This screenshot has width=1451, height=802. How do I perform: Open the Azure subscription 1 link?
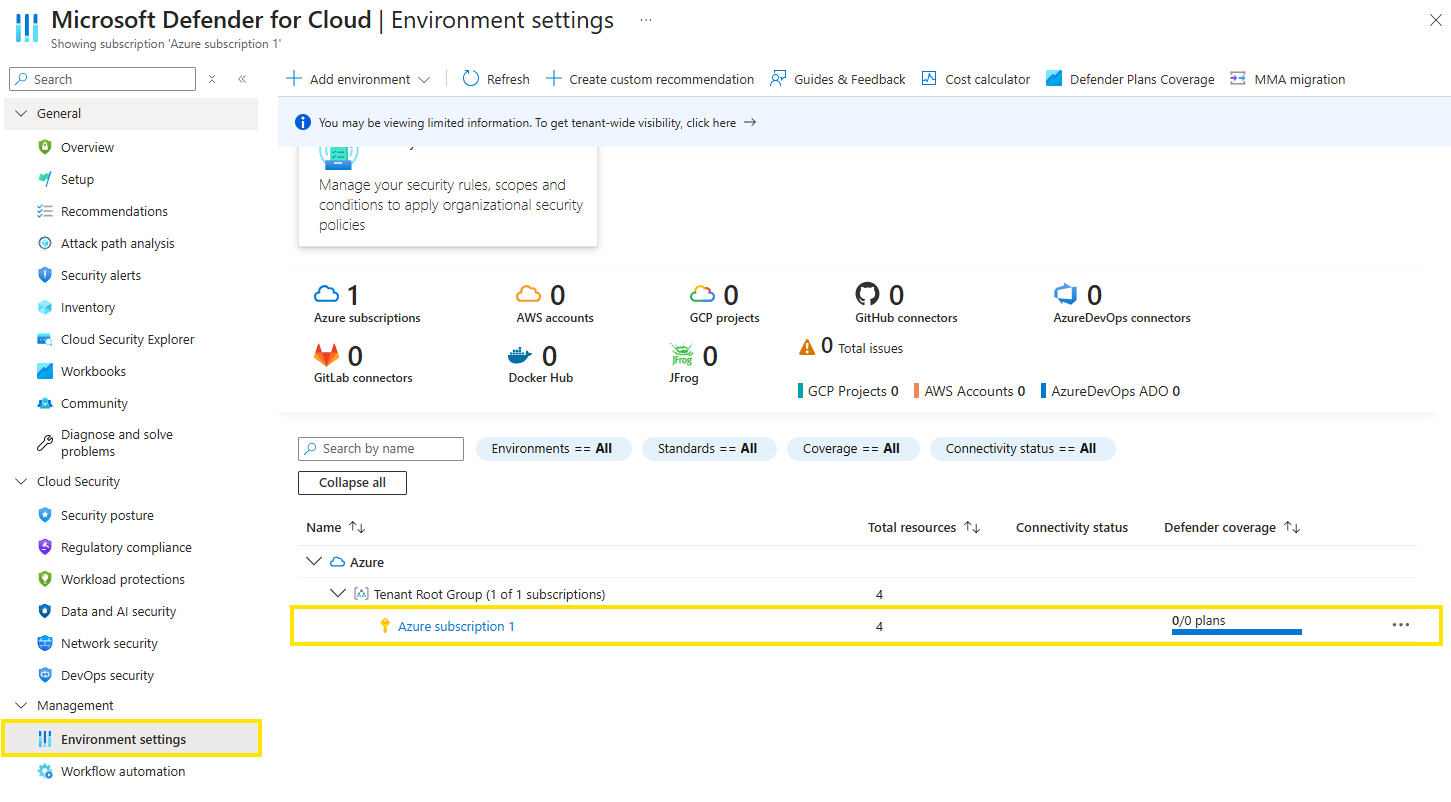(x=457, y=626)
